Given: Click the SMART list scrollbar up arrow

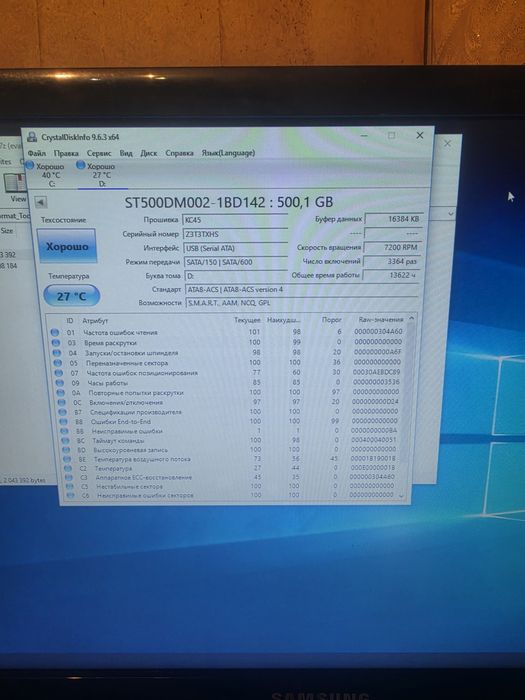Looking at the screenshot, I should [x=412, y=318].
